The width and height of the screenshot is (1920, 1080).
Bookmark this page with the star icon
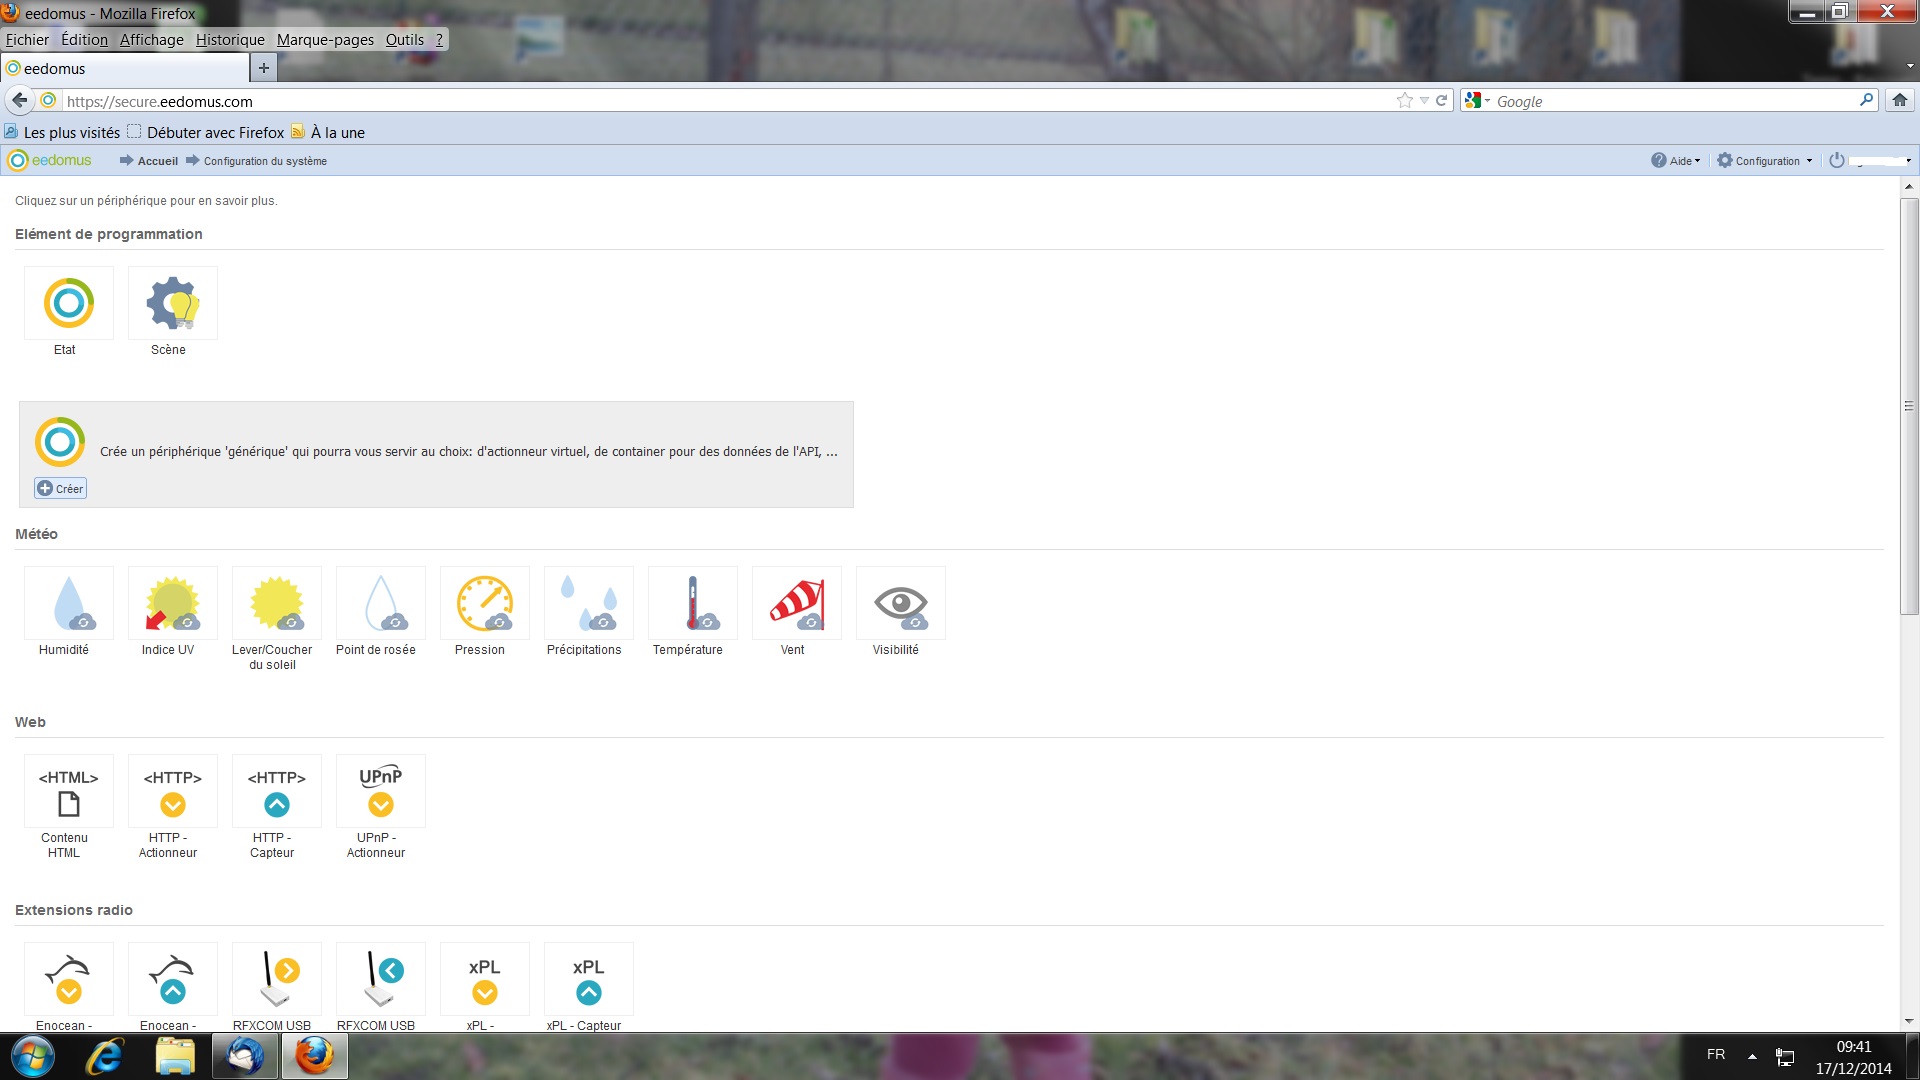click(x=1405, y=100)
